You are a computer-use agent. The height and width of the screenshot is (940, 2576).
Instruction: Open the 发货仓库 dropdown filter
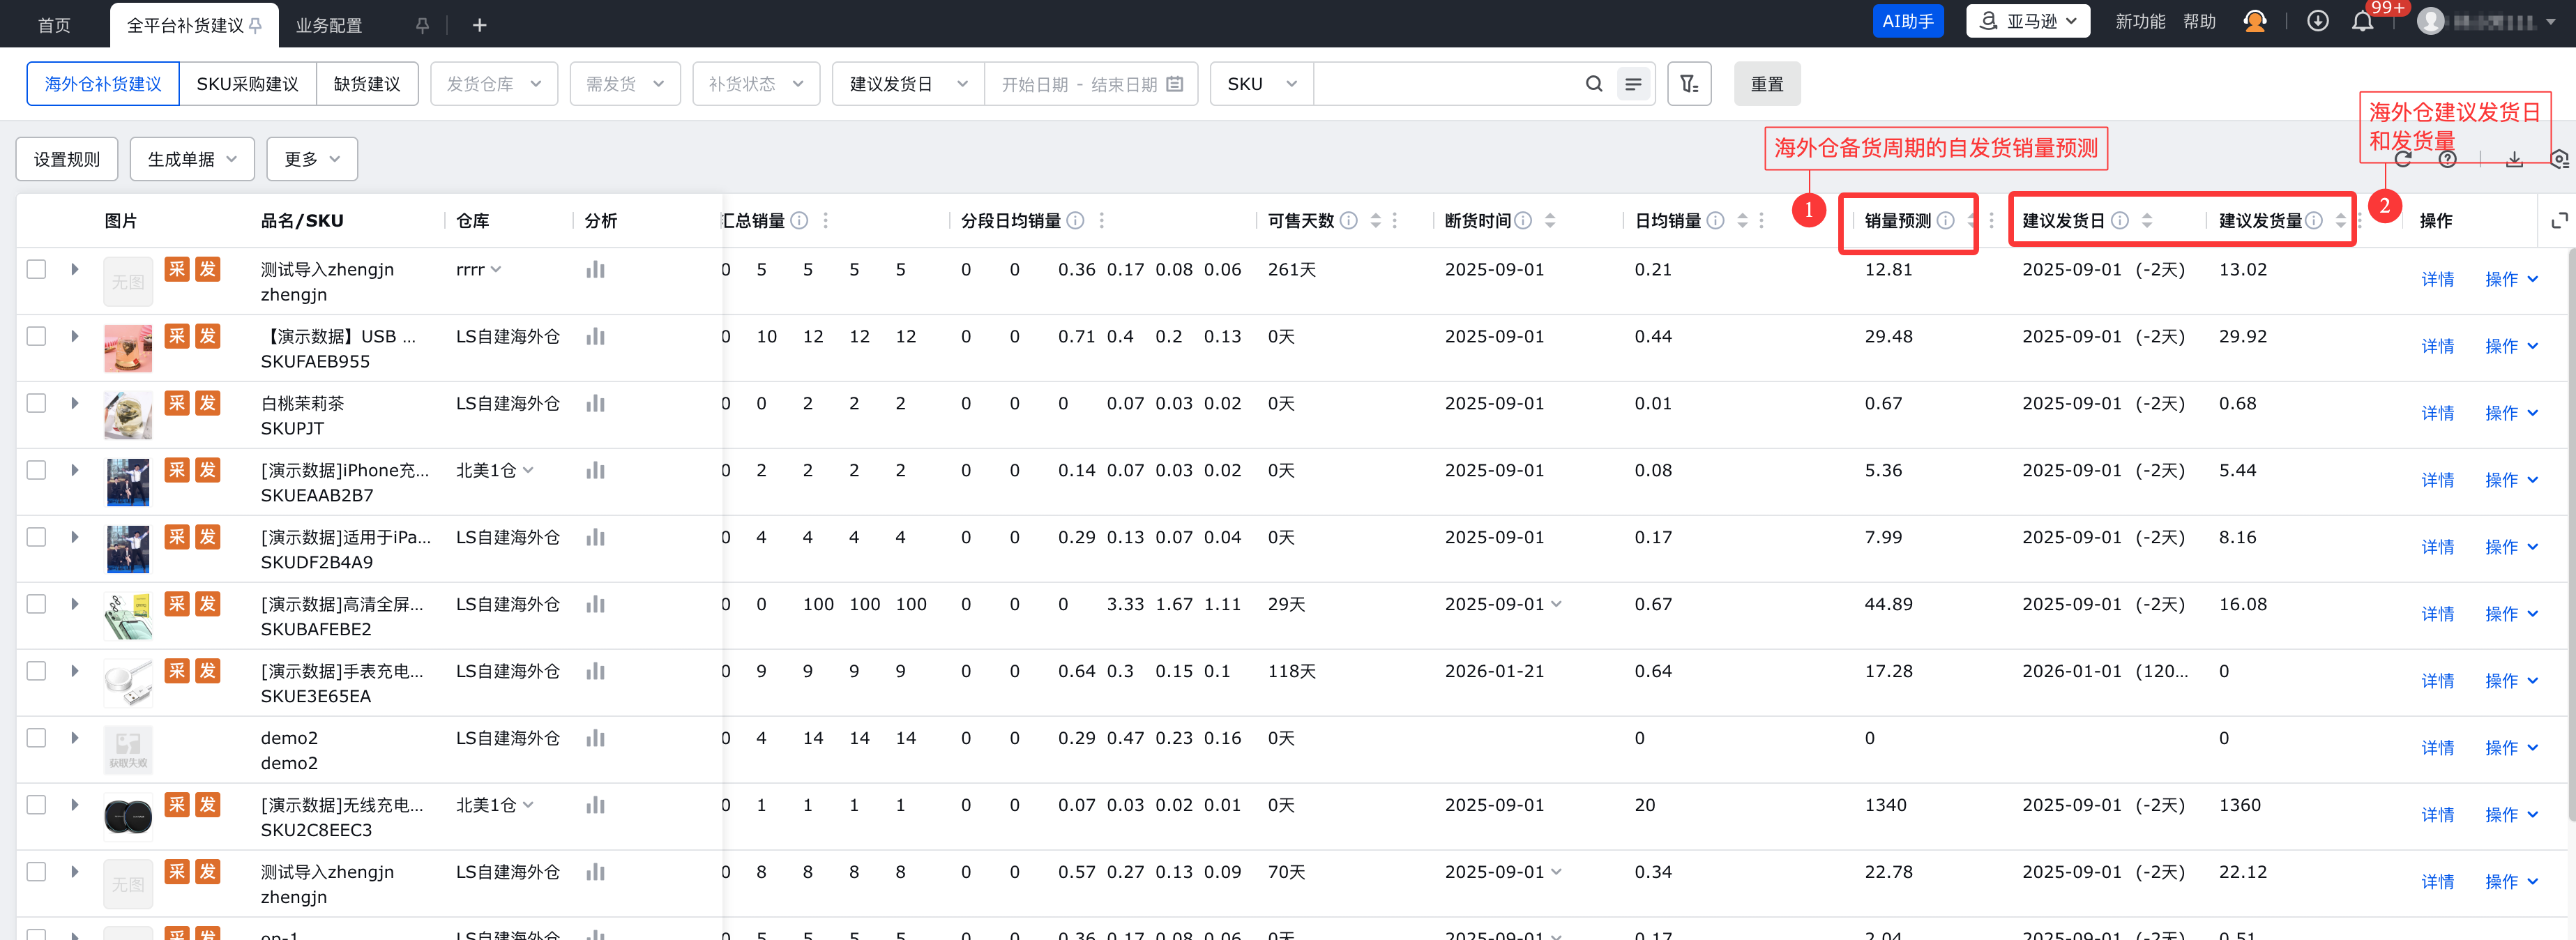494,84
